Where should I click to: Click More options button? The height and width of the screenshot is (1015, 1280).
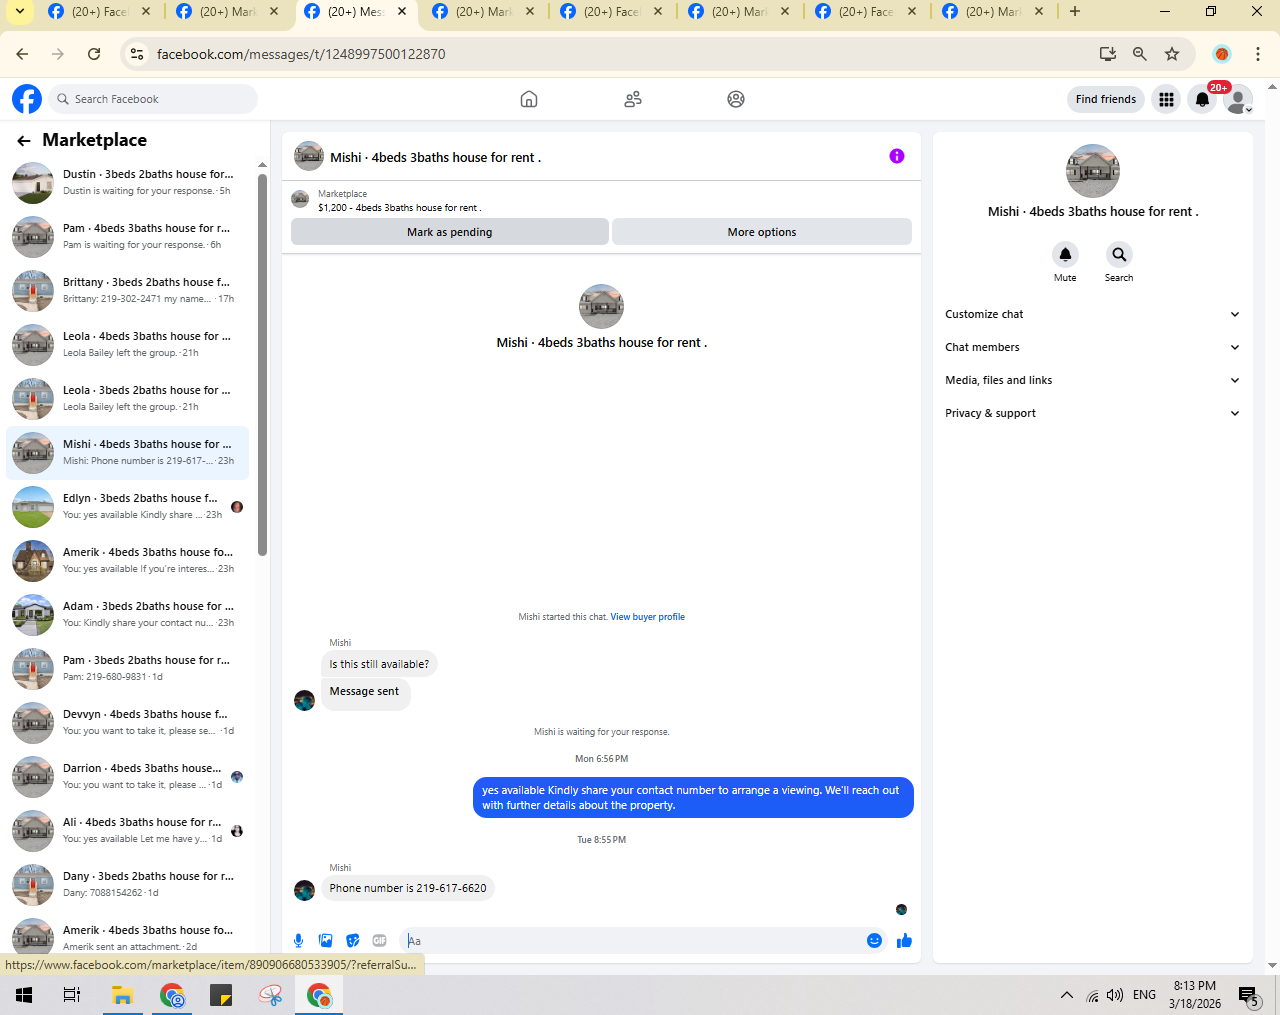(x=762, y=232)
